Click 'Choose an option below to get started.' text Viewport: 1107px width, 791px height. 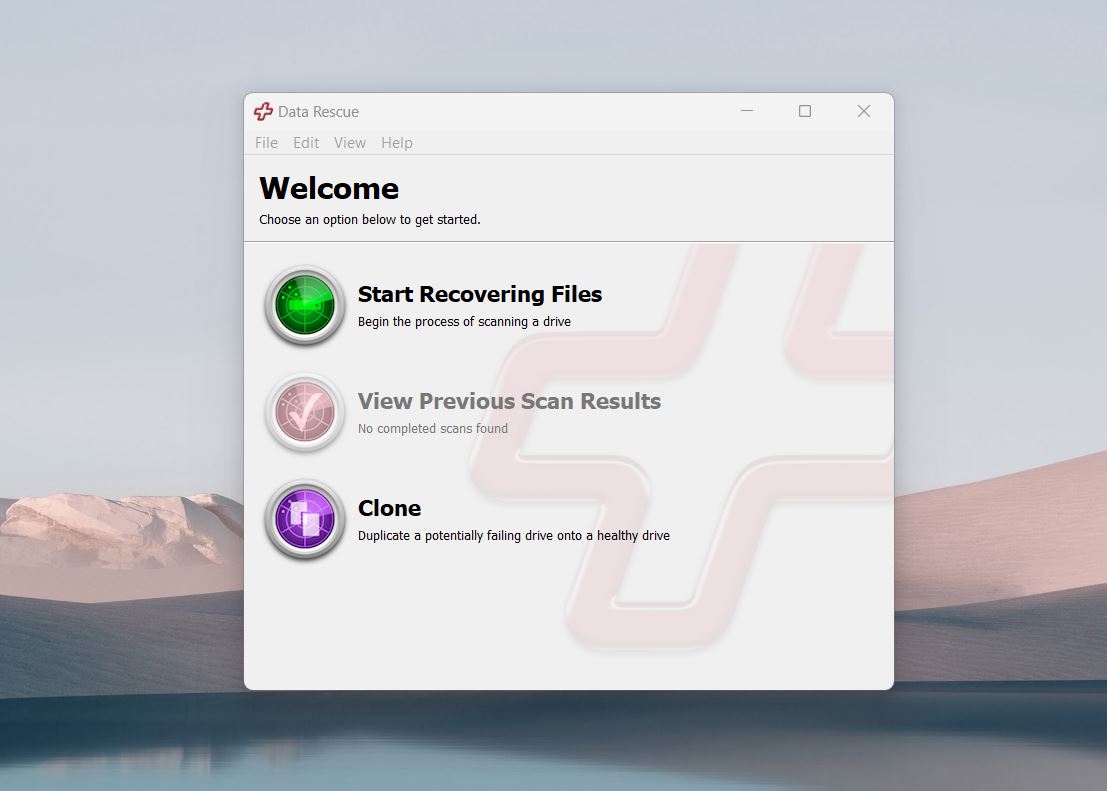pyautogui.click(x=369, y=220)
